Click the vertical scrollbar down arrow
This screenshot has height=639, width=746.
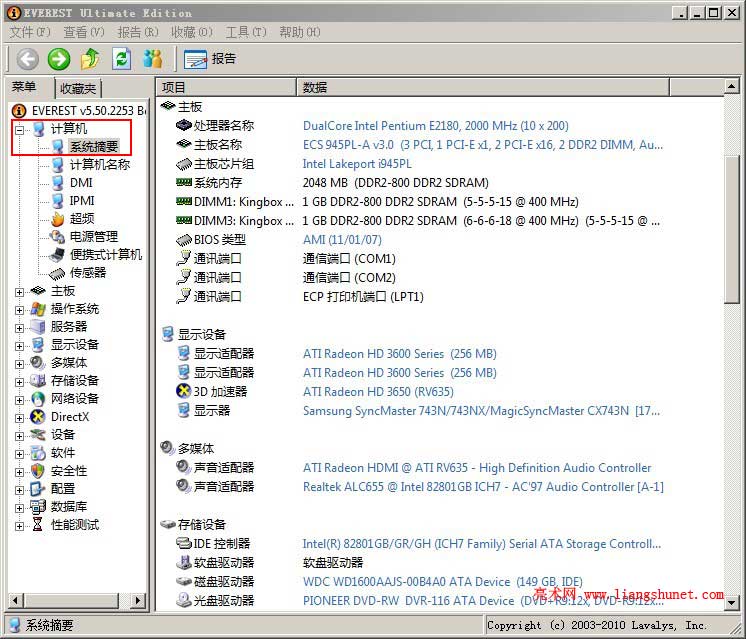[732, 601]
